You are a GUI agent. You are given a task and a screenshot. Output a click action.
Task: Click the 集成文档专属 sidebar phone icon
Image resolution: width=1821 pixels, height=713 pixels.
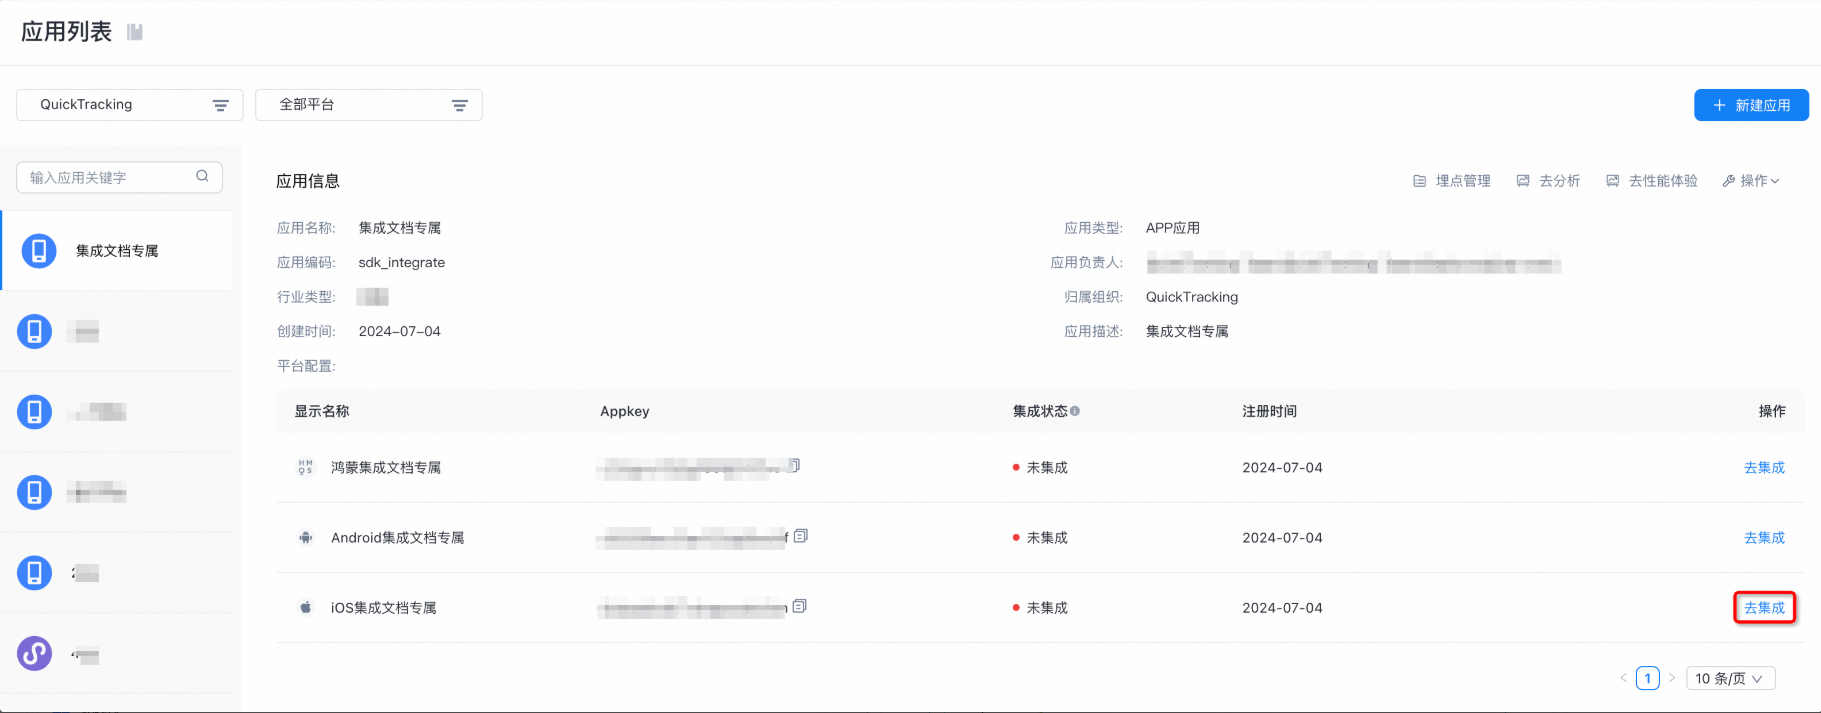point(39,251)
